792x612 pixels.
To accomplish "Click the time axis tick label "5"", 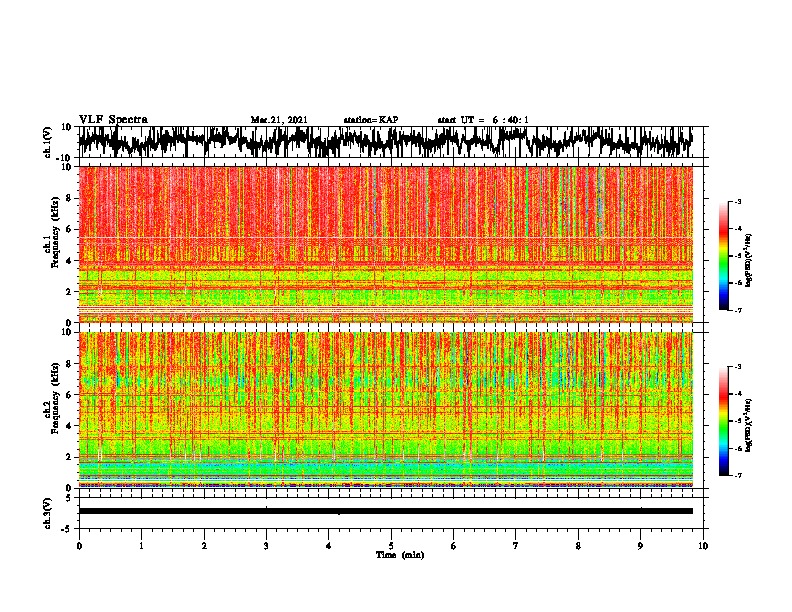I will (x=391, y=546).
